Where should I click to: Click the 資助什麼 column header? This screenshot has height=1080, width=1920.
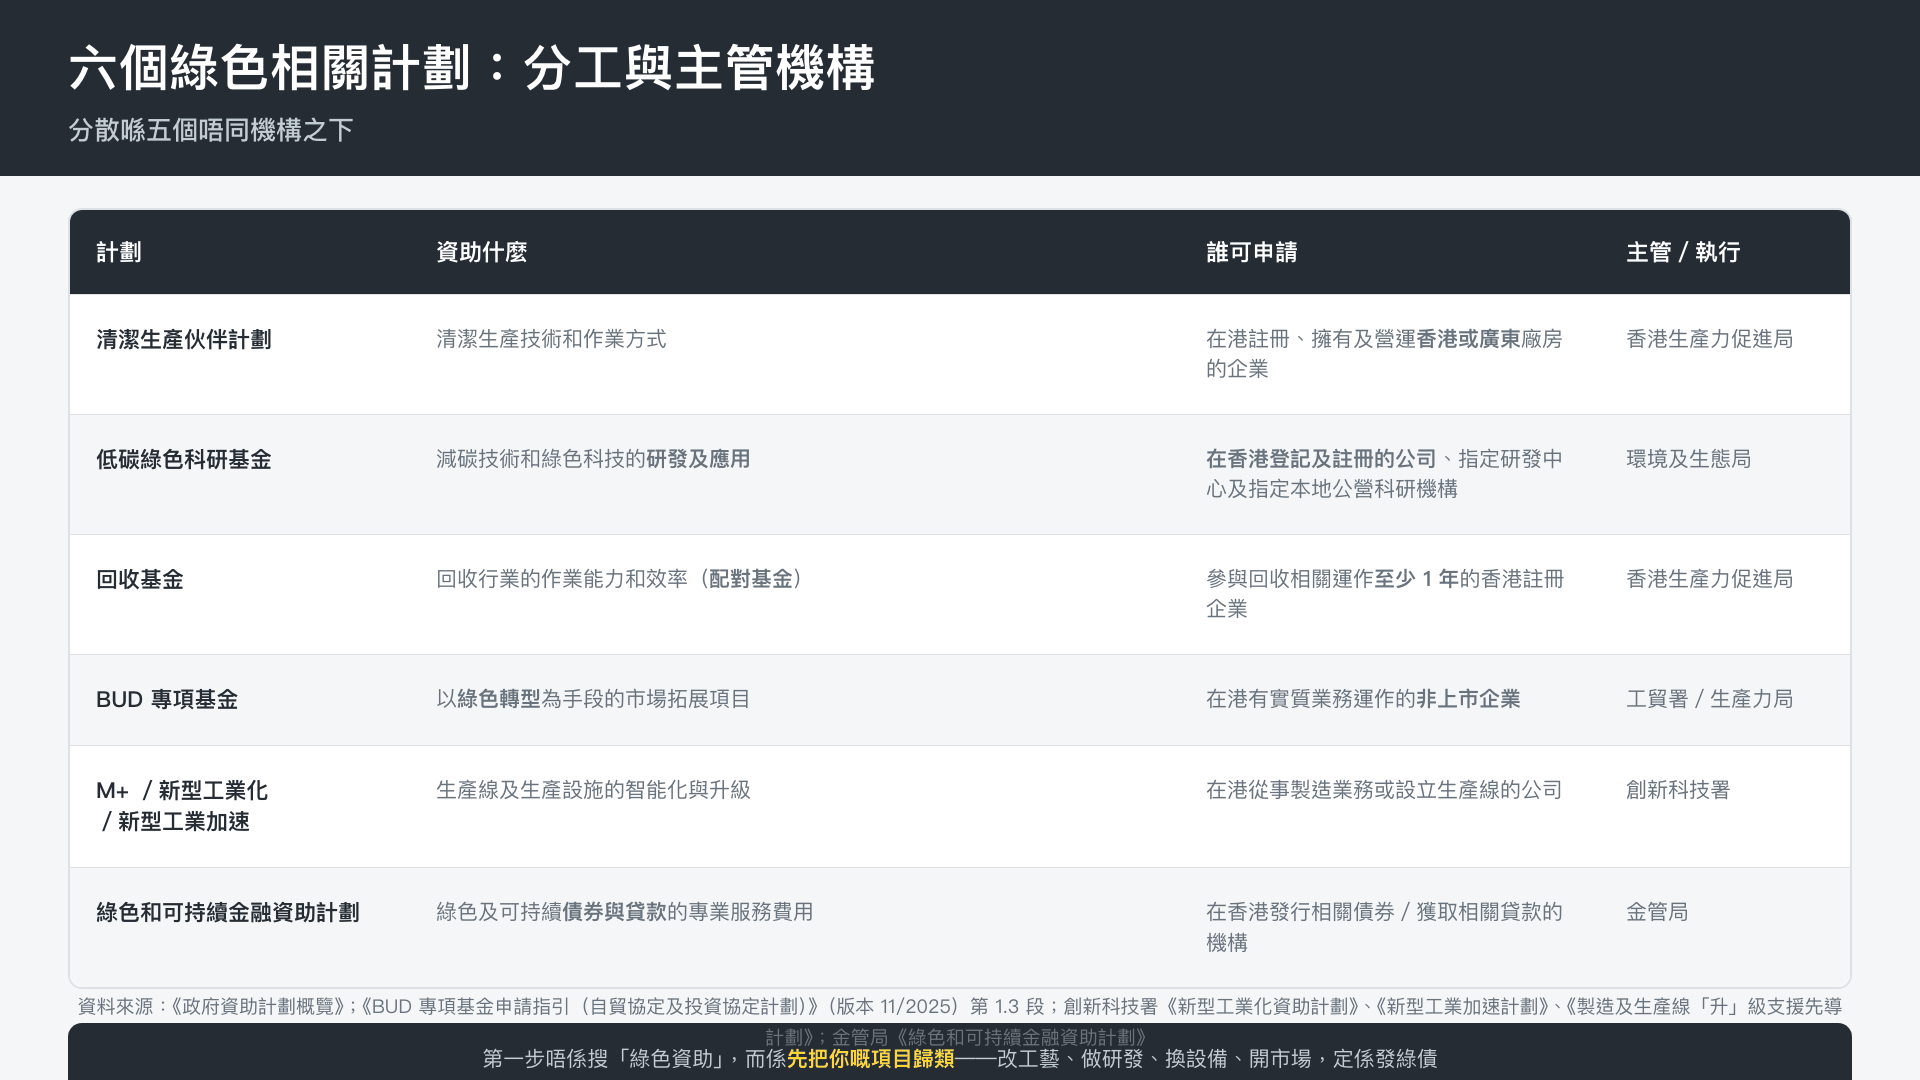pos(482,252)
